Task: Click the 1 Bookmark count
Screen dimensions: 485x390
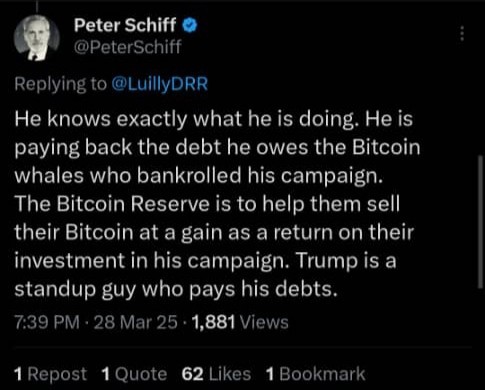Action: (x=315, y=374)
